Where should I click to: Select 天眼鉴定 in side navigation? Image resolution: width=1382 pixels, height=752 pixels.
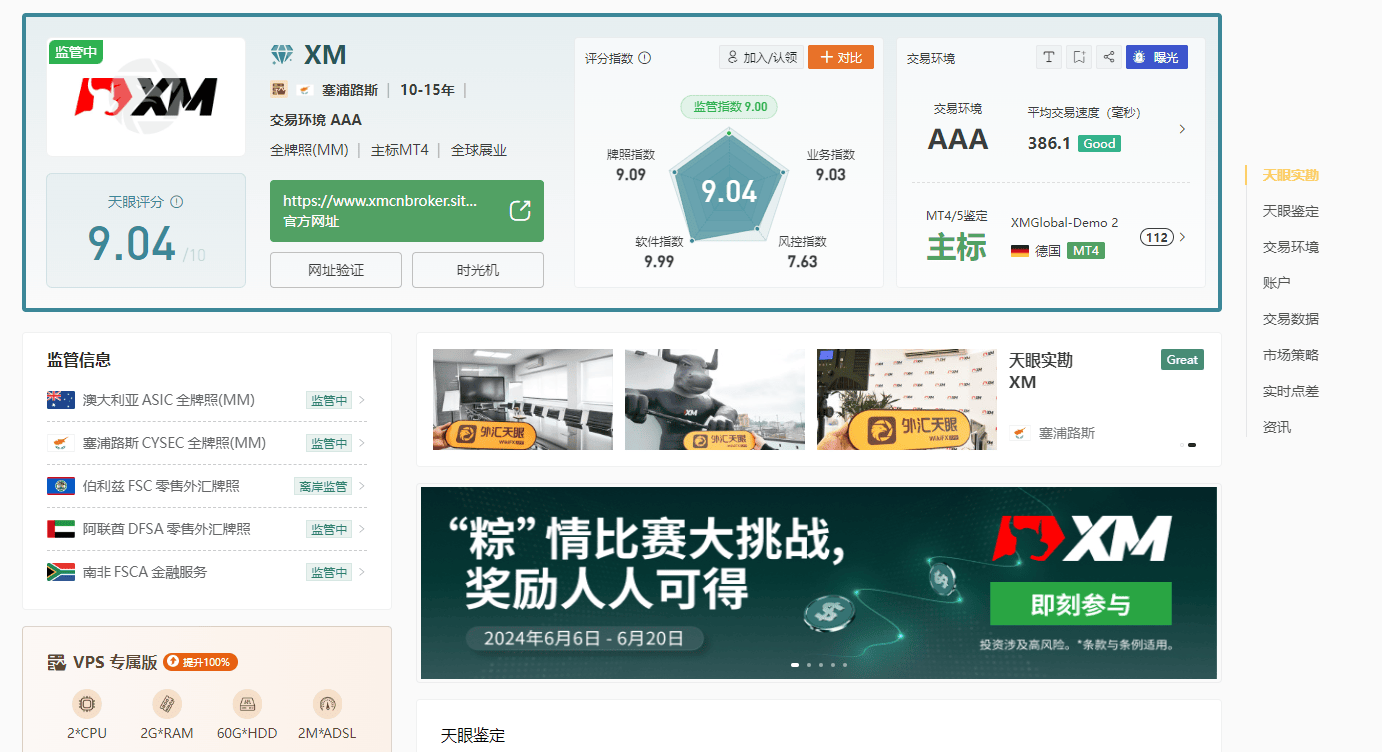pyautogui.click(x=1291, y=211)
